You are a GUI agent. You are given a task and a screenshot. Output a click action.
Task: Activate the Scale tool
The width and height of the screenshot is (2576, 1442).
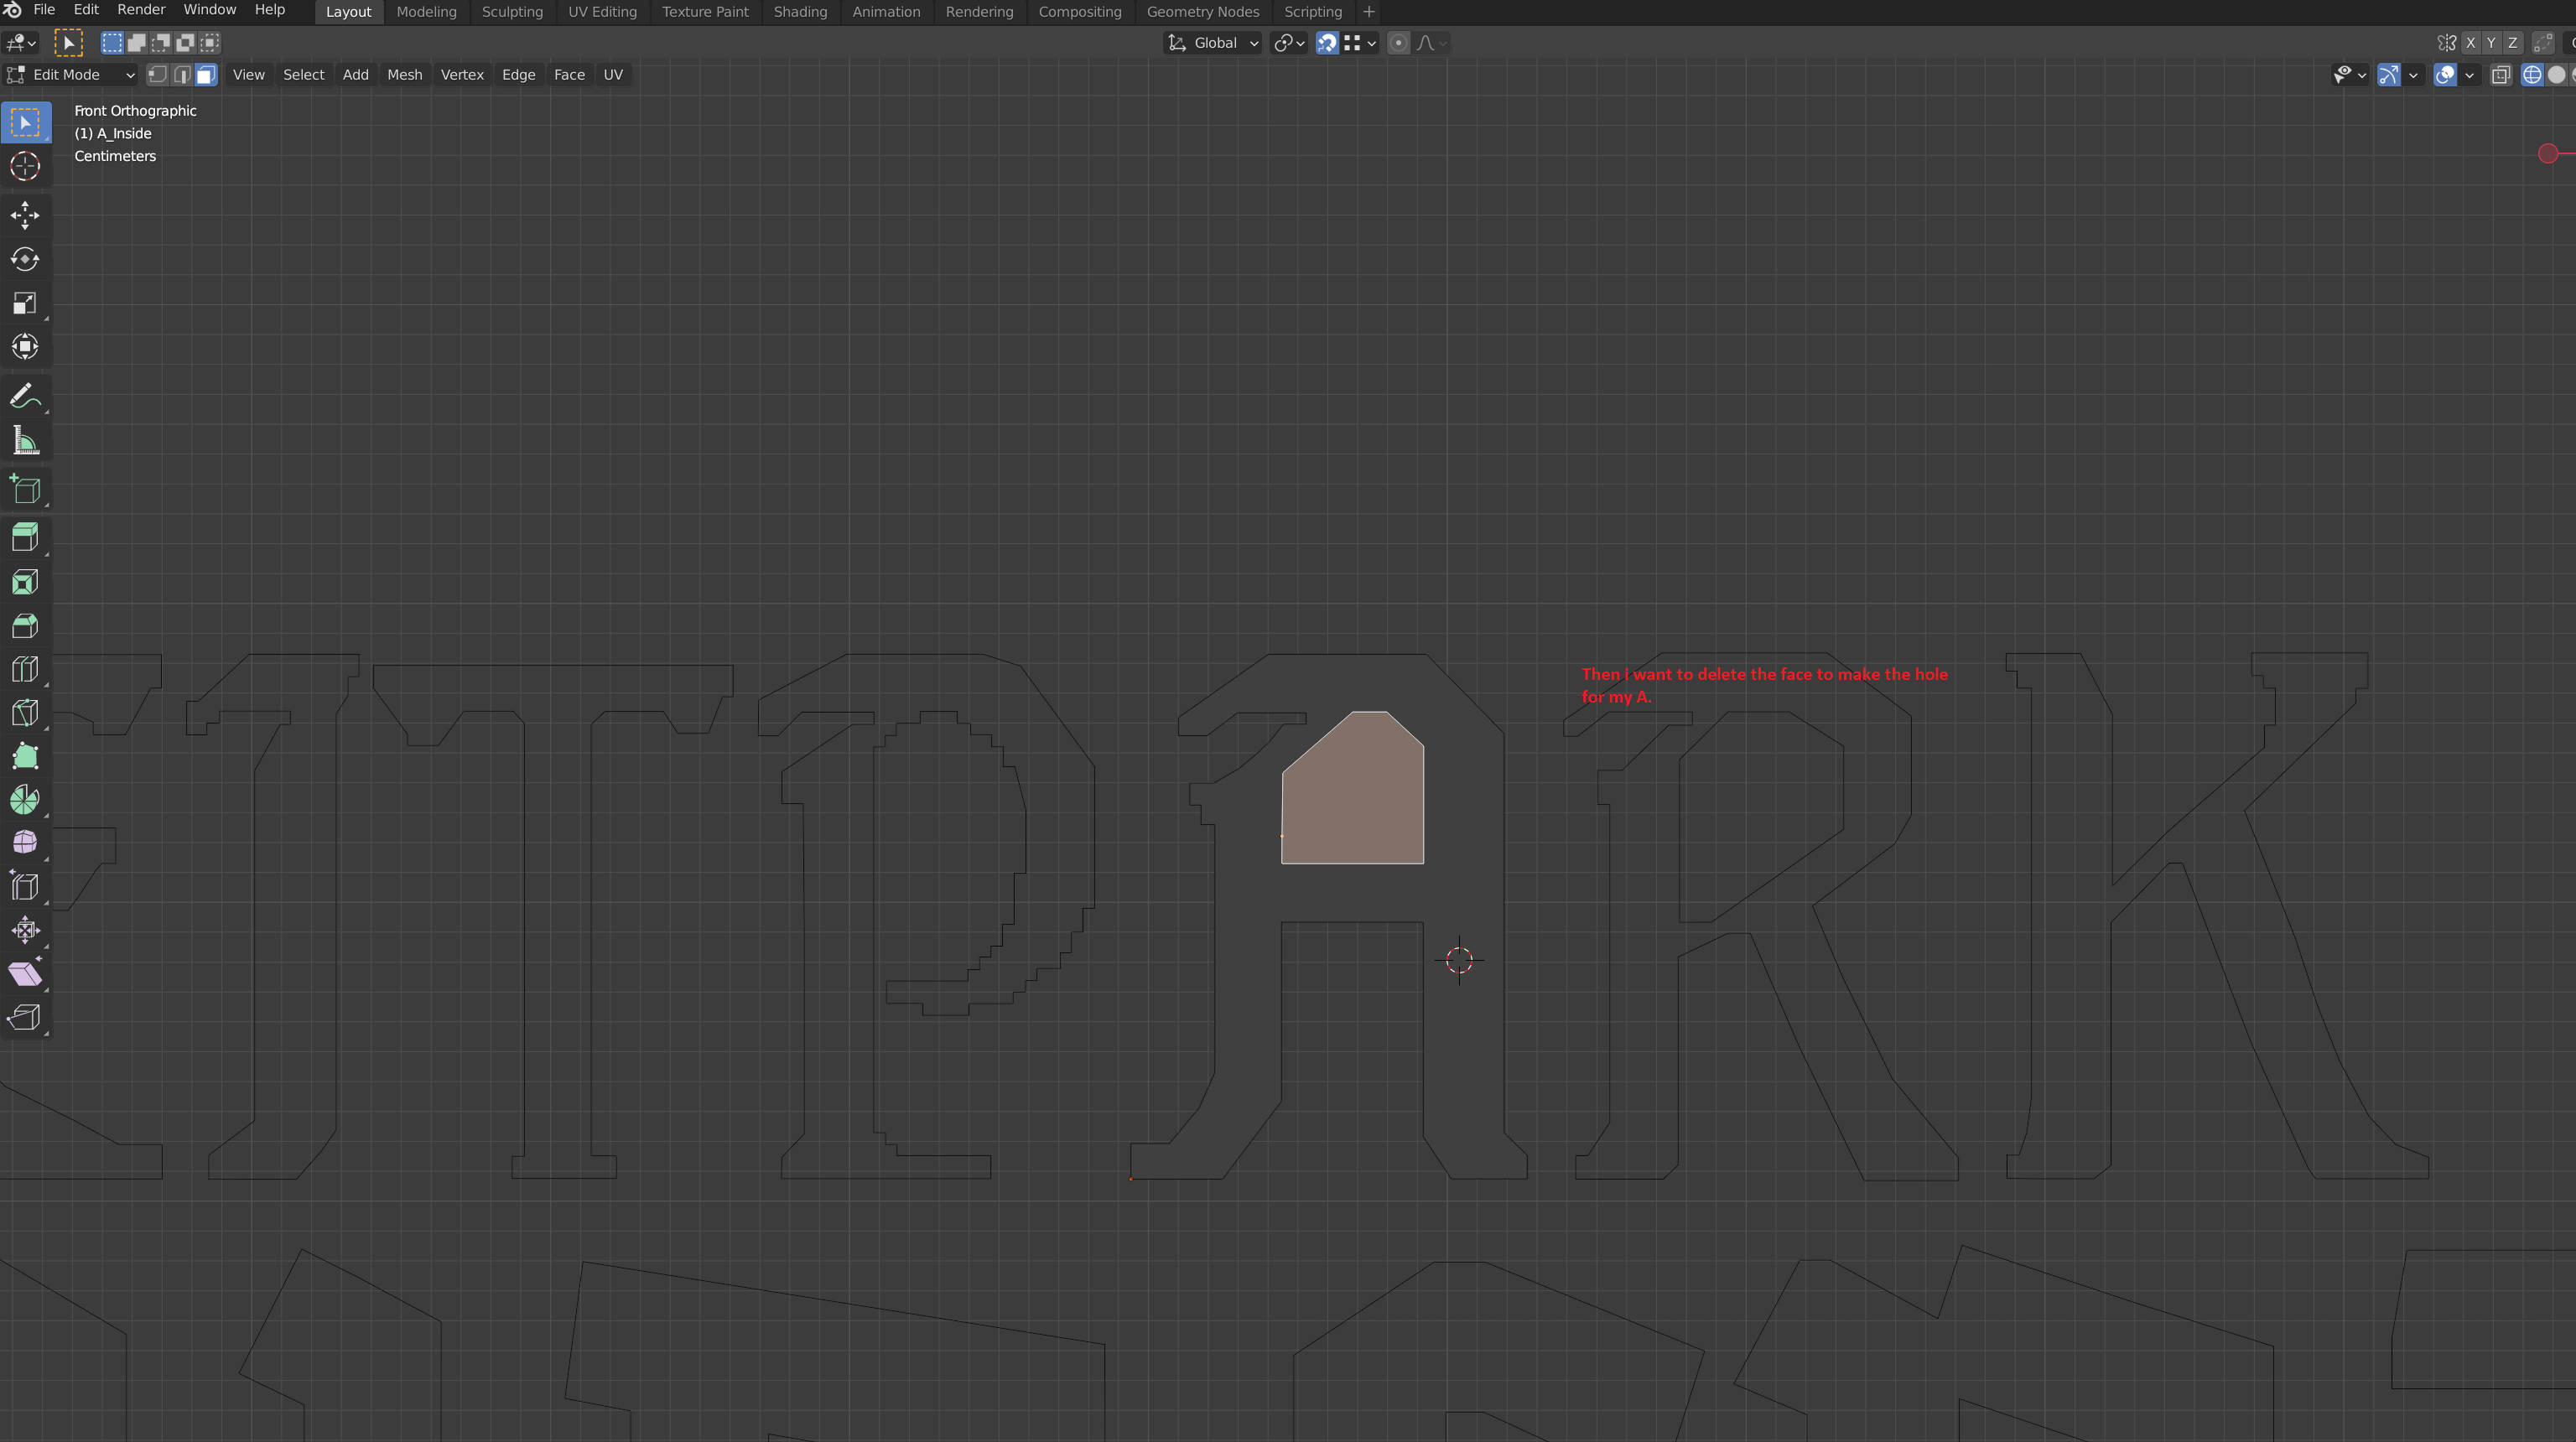pos(25,303)
